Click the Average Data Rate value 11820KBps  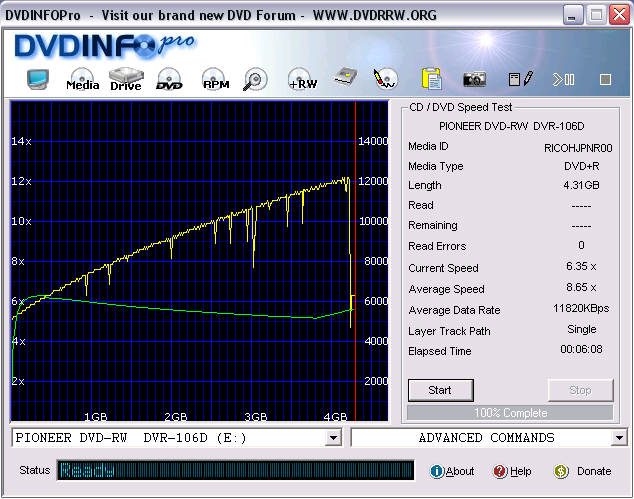581,308
